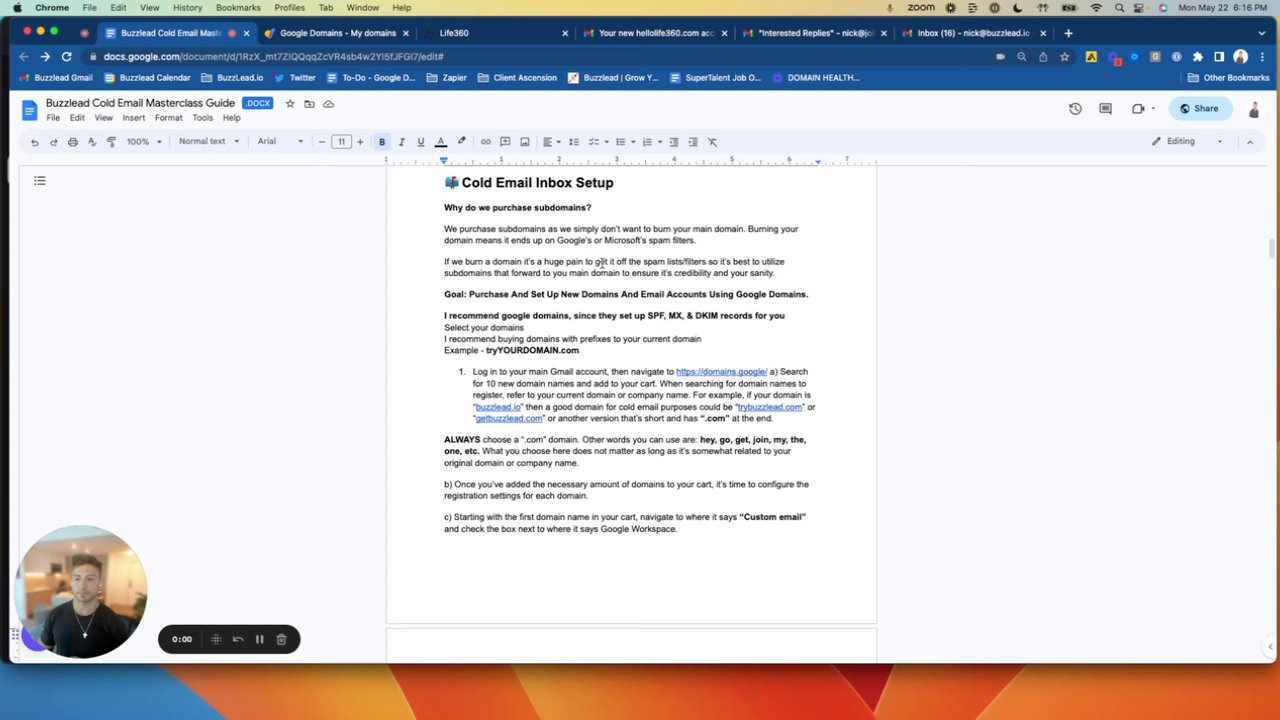Open the Zapier bookmark folder
This screenshot has width=1280, height=720.
point(447,78)
